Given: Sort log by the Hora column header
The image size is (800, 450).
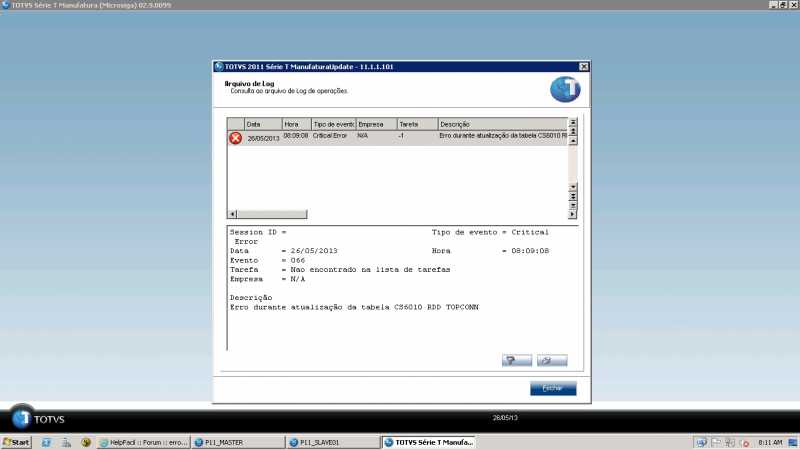Looking at the screenshot, I should [296, 124].
